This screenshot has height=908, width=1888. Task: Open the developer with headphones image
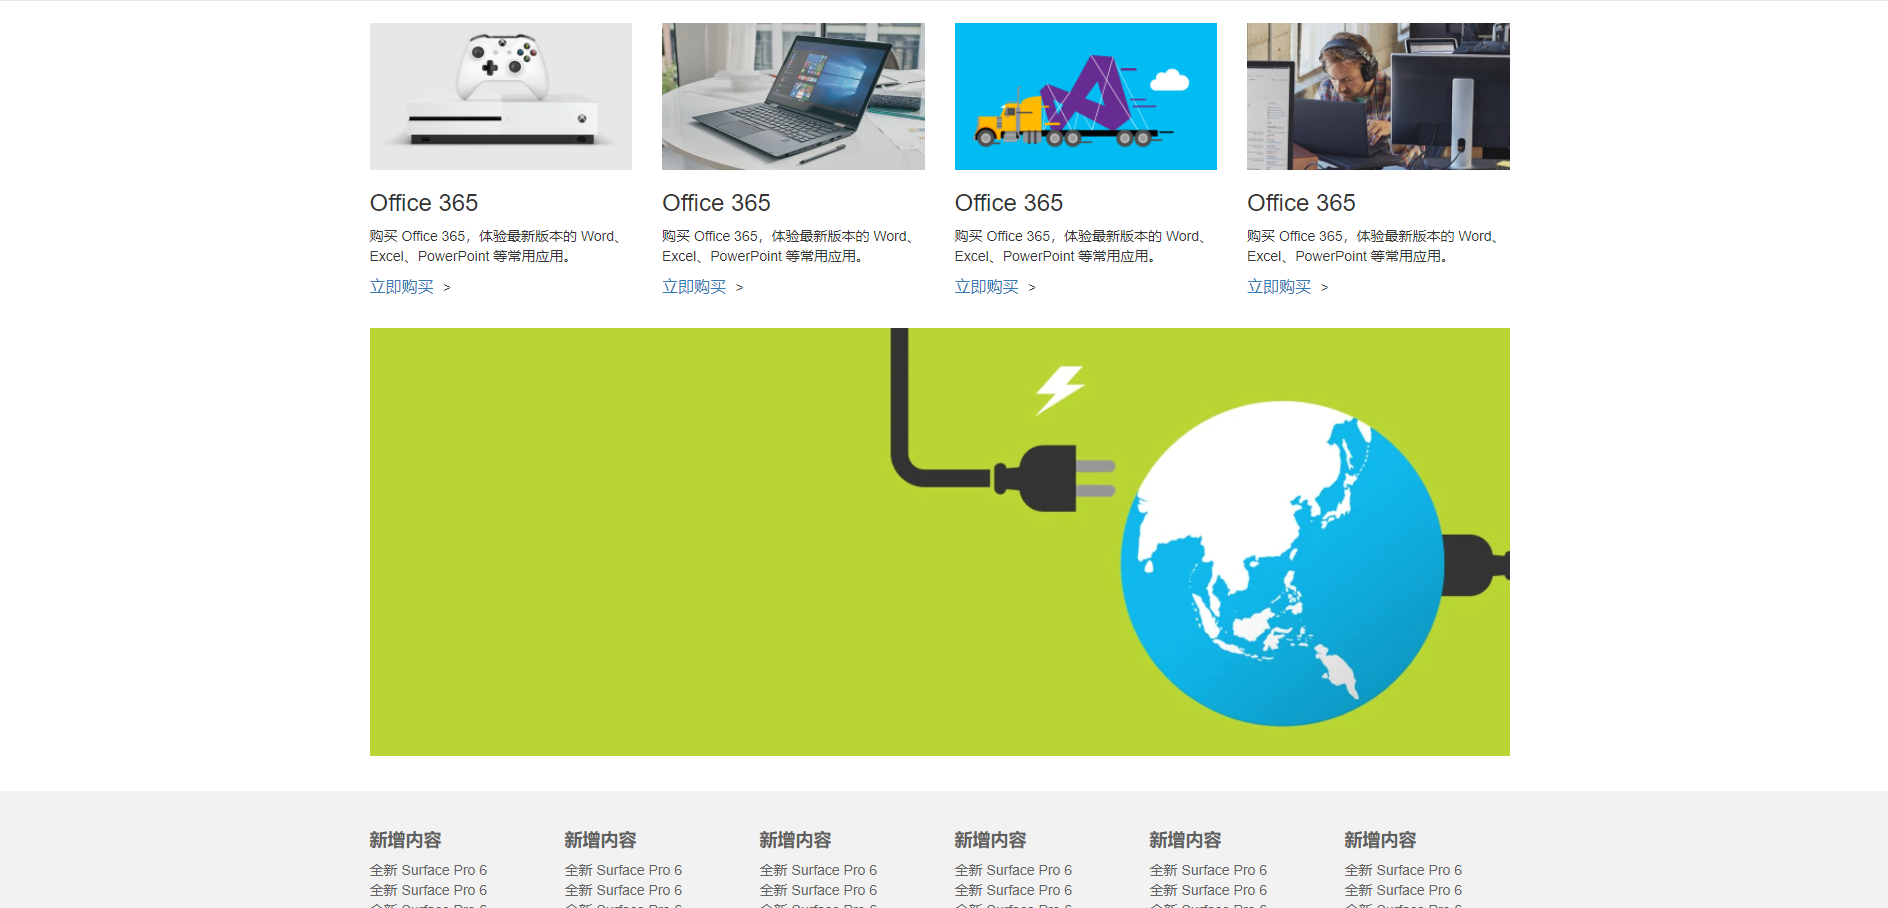(x=1378, y=96)
